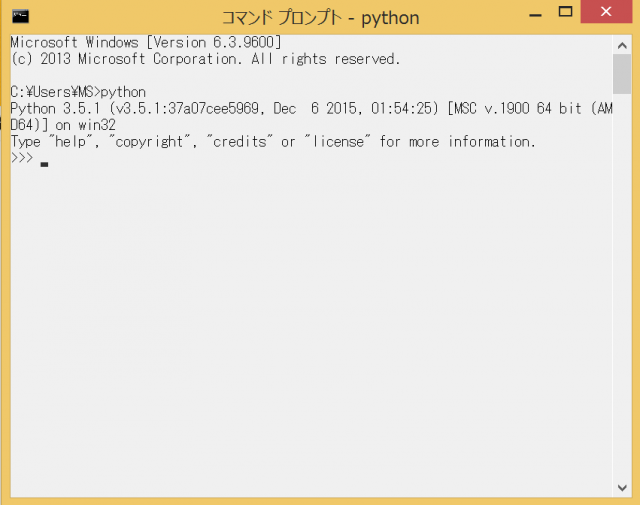640x505 pixels.
Task: Minimize the command prompt window
Action: pyautogui.click(x=534, y=14)
